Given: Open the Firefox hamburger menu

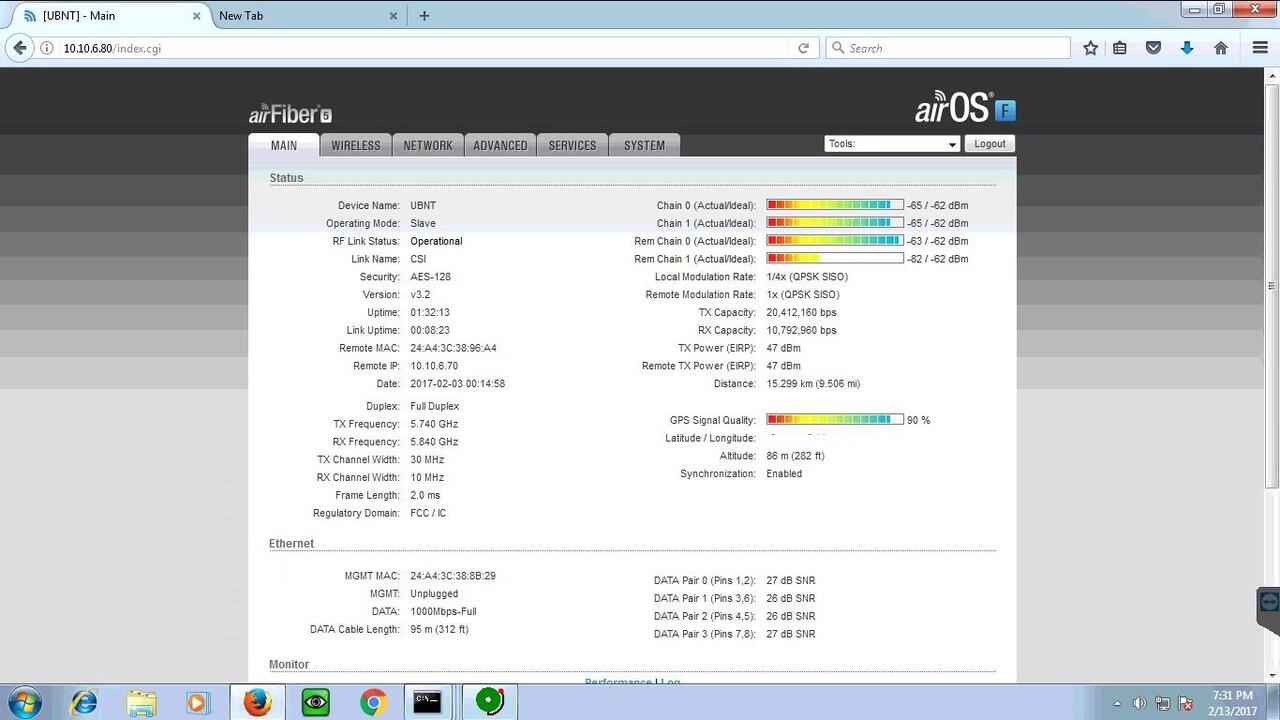Looking at the screenshot, I should (1260, 48).
